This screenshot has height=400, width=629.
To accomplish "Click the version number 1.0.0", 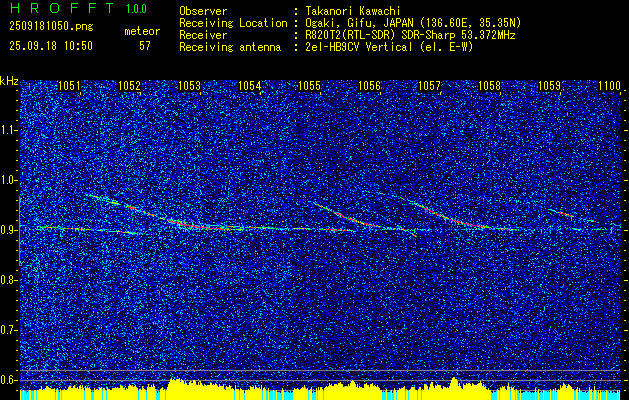I will [136, 9].
